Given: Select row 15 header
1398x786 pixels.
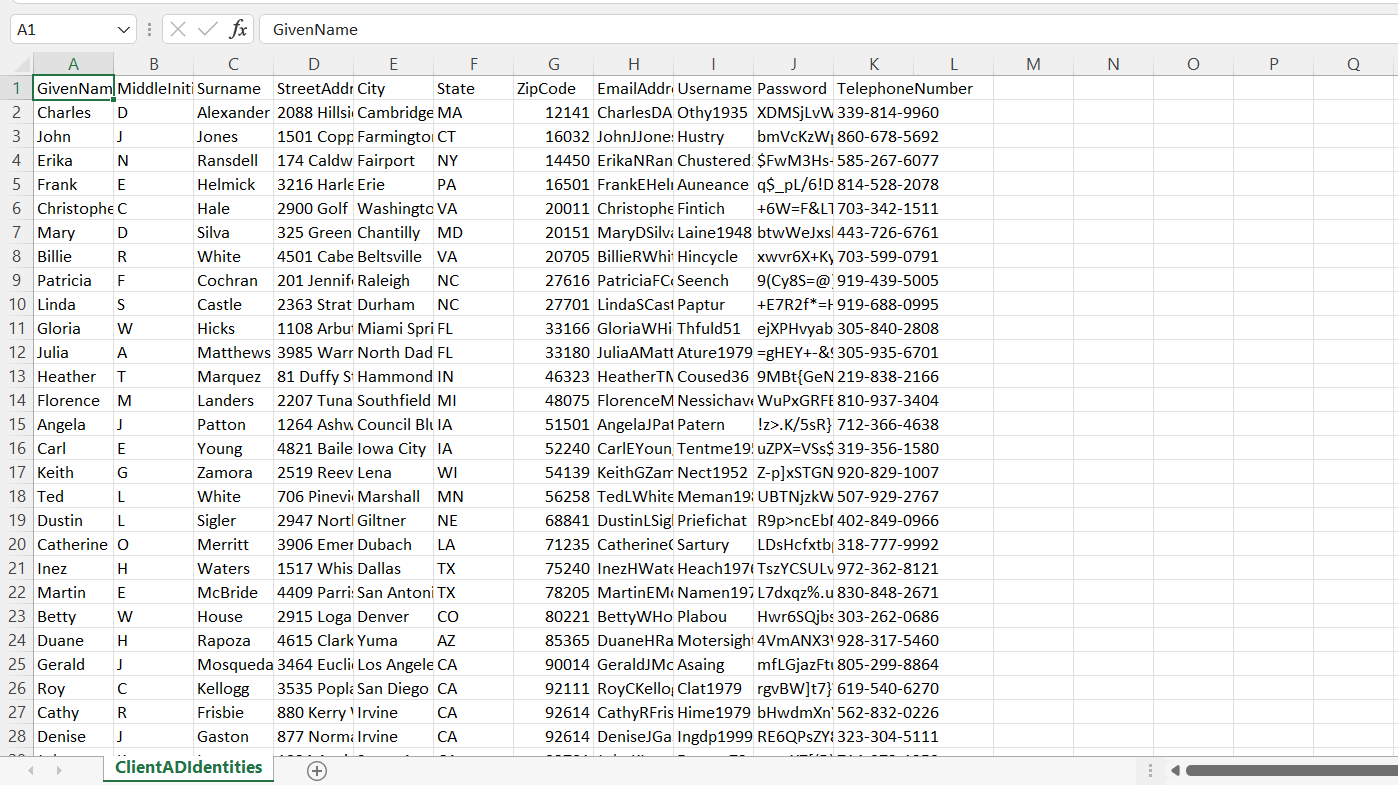Looking at the screenshot, I should coord(17,425).
